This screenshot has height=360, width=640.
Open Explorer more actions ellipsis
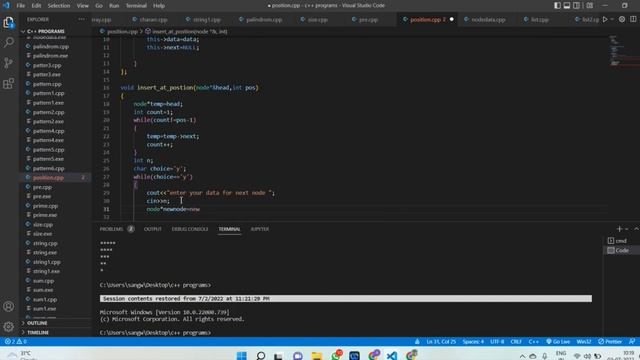pos(81,20)
